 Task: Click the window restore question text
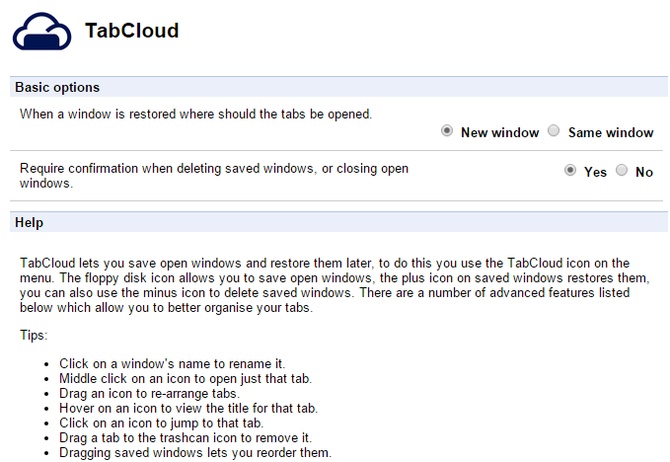click(196, 114)
